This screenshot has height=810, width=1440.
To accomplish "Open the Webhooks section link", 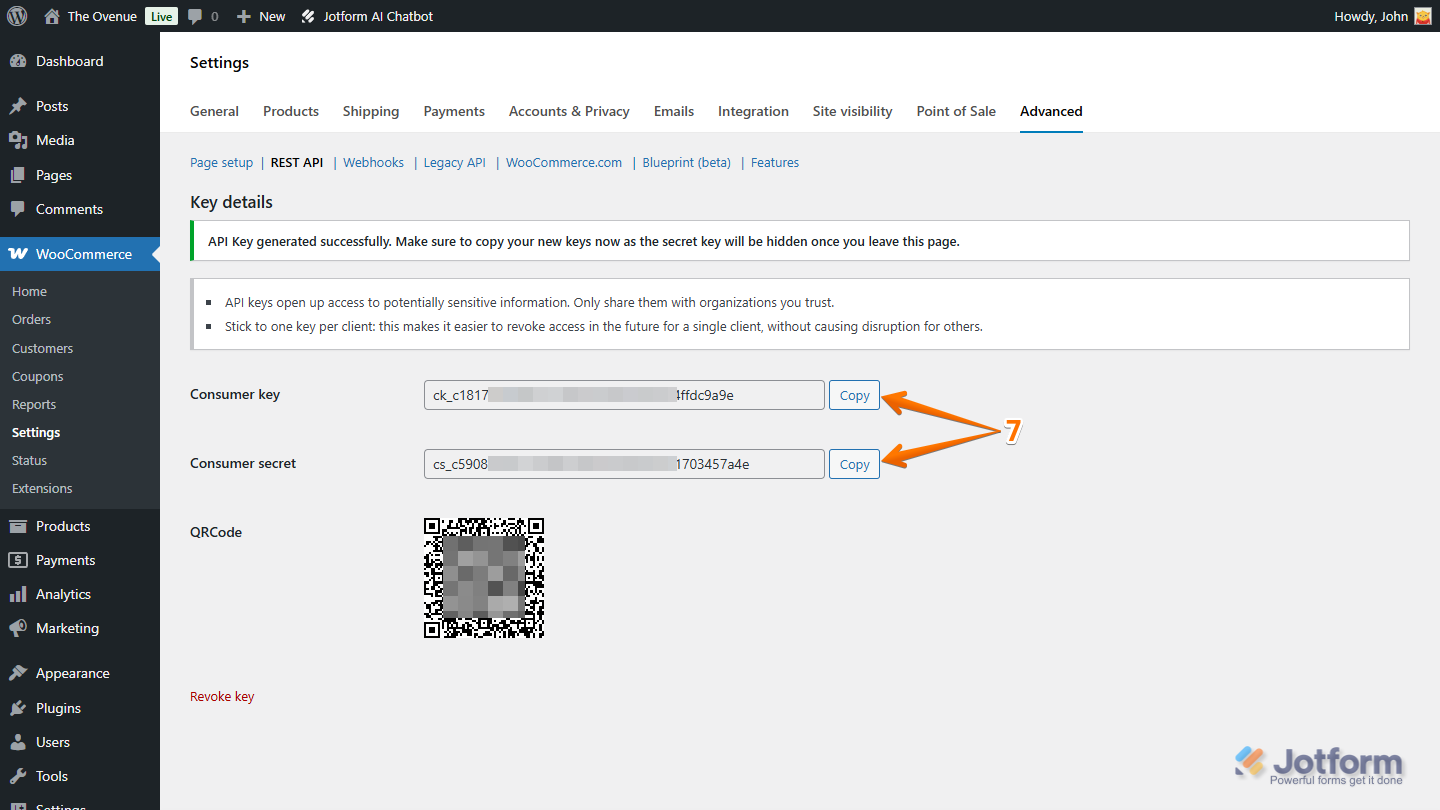I will 373,162.
